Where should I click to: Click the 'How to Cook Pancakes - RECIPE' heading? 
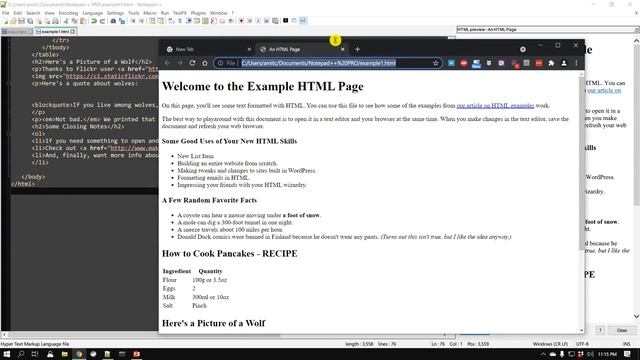point(229,253)
